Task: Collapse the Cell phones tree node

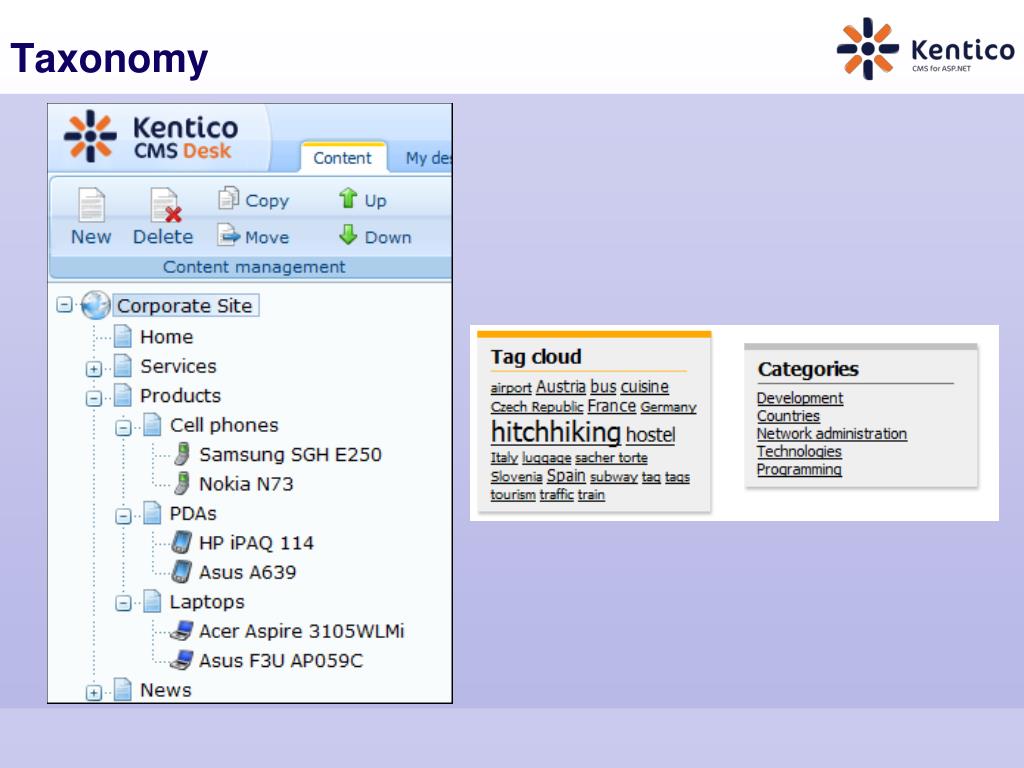Action: point(123,428)
